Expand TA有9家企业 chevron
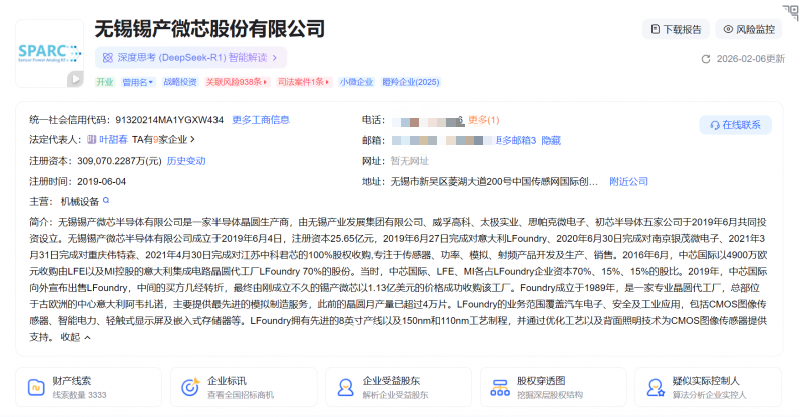 [192, 139]
